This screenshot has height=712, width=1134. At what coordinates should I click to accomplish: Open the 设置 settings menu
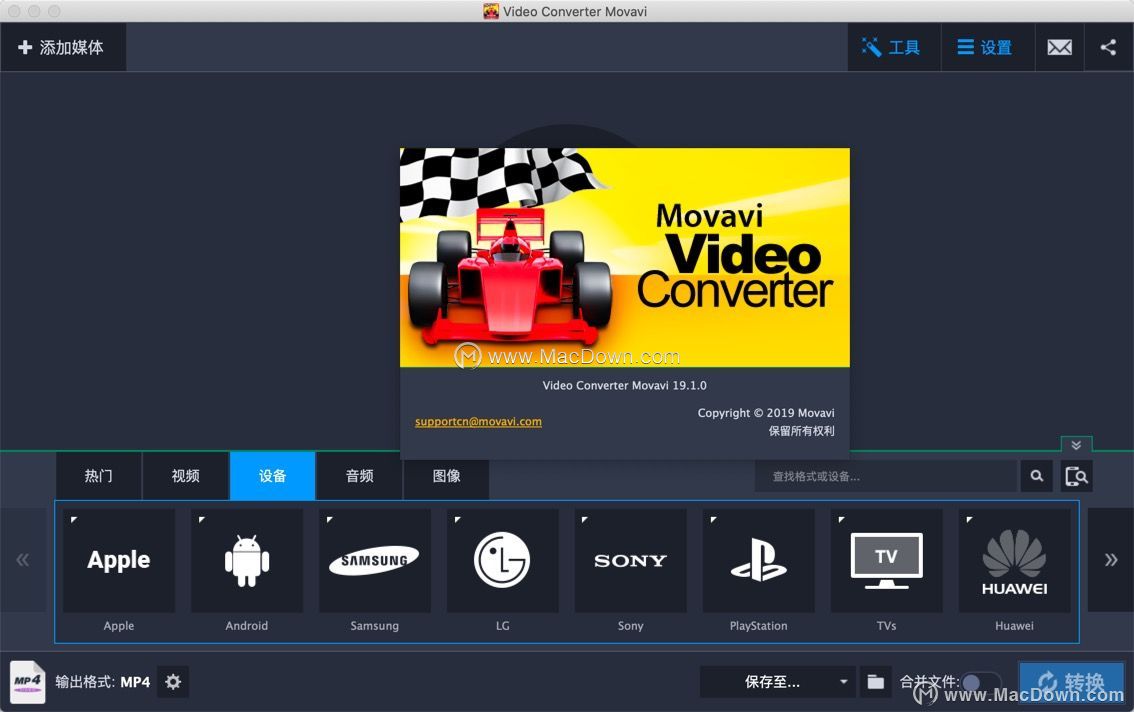coord(987,47)
